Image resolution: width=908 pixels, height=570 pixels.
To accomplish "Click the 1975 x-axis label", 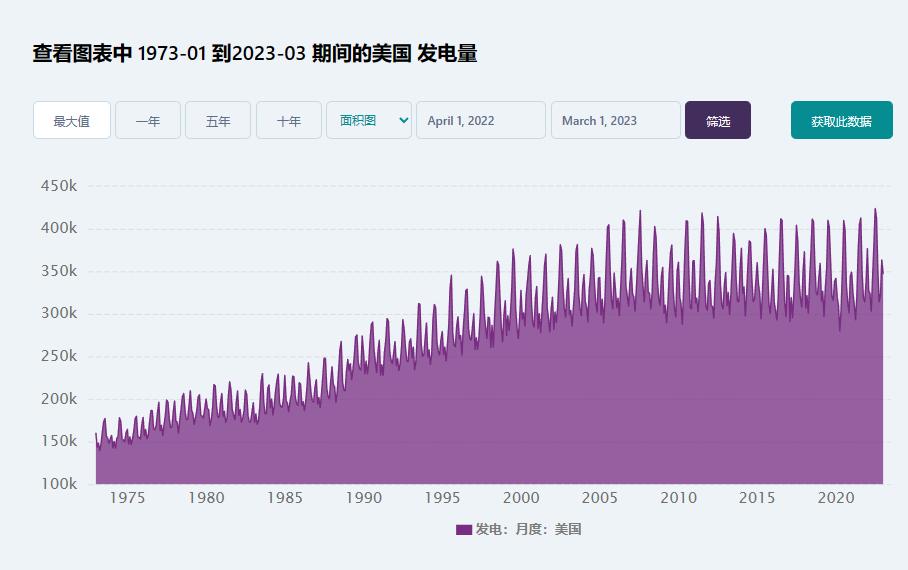I will click(x=127, y=498).
